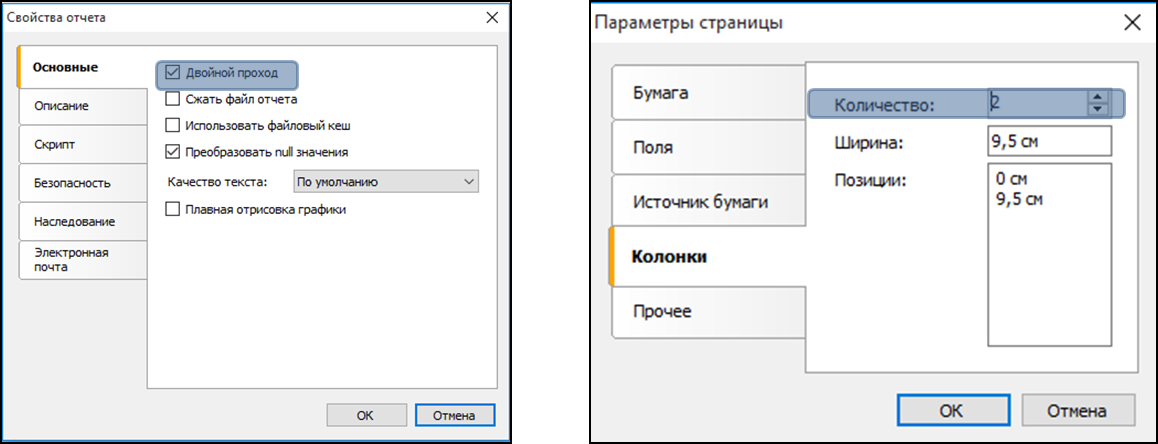Select the Безопасность tab

[82, 183]
